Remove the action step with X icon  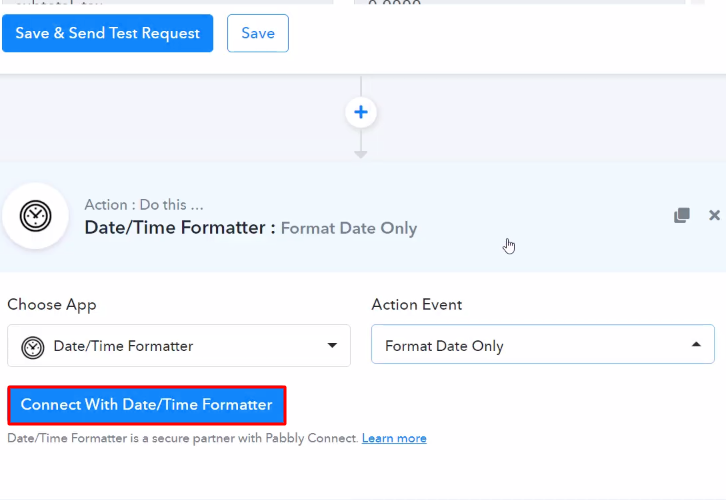click(x=714, y=215)
